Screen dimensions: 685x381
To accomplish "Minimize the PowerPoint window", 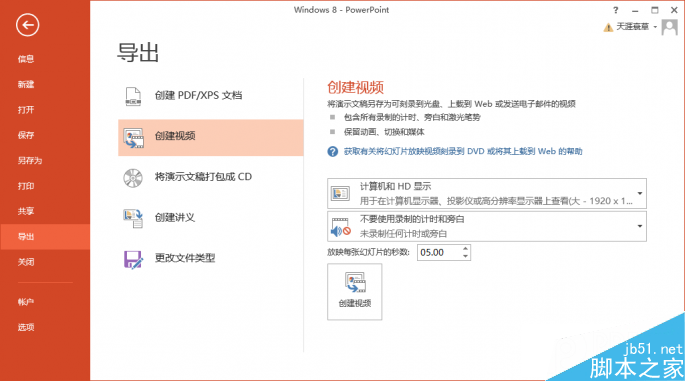I will [x=635, y=10].
